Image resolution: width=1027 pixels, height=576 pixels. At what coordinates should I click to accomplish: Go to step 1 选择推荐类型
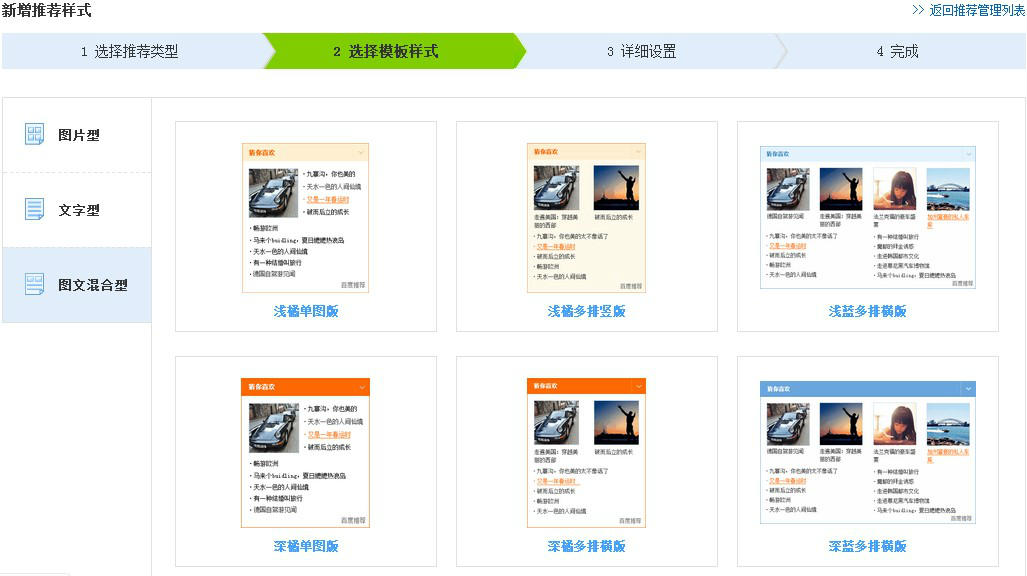point(134,51)
